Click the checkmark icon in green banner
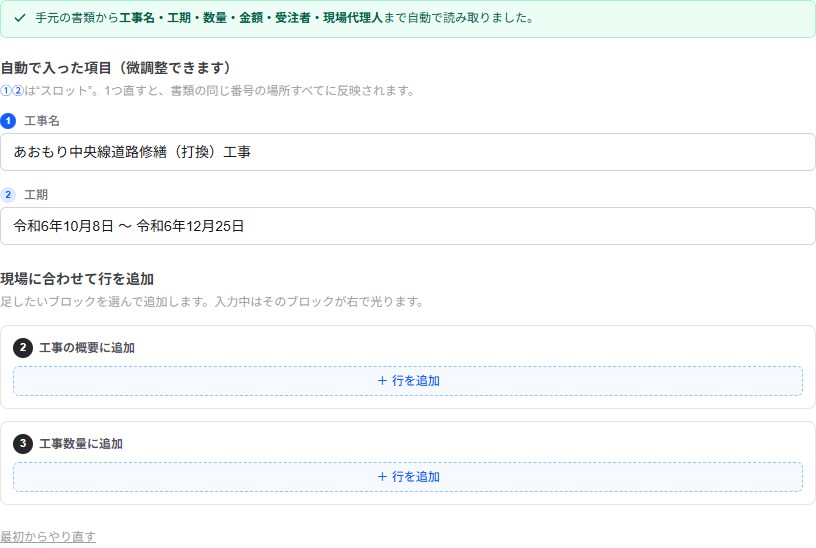The width and height of the screenshot is (816, 548). (20, 18)
